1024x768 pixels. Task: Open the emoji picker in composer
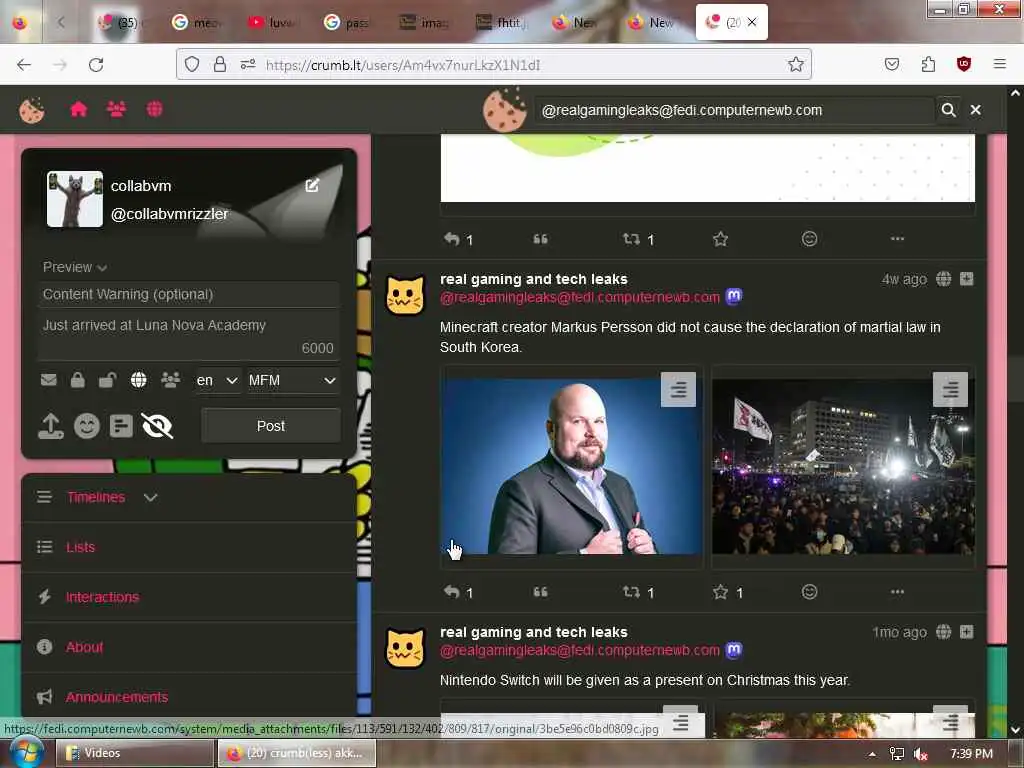coord(87,426)
